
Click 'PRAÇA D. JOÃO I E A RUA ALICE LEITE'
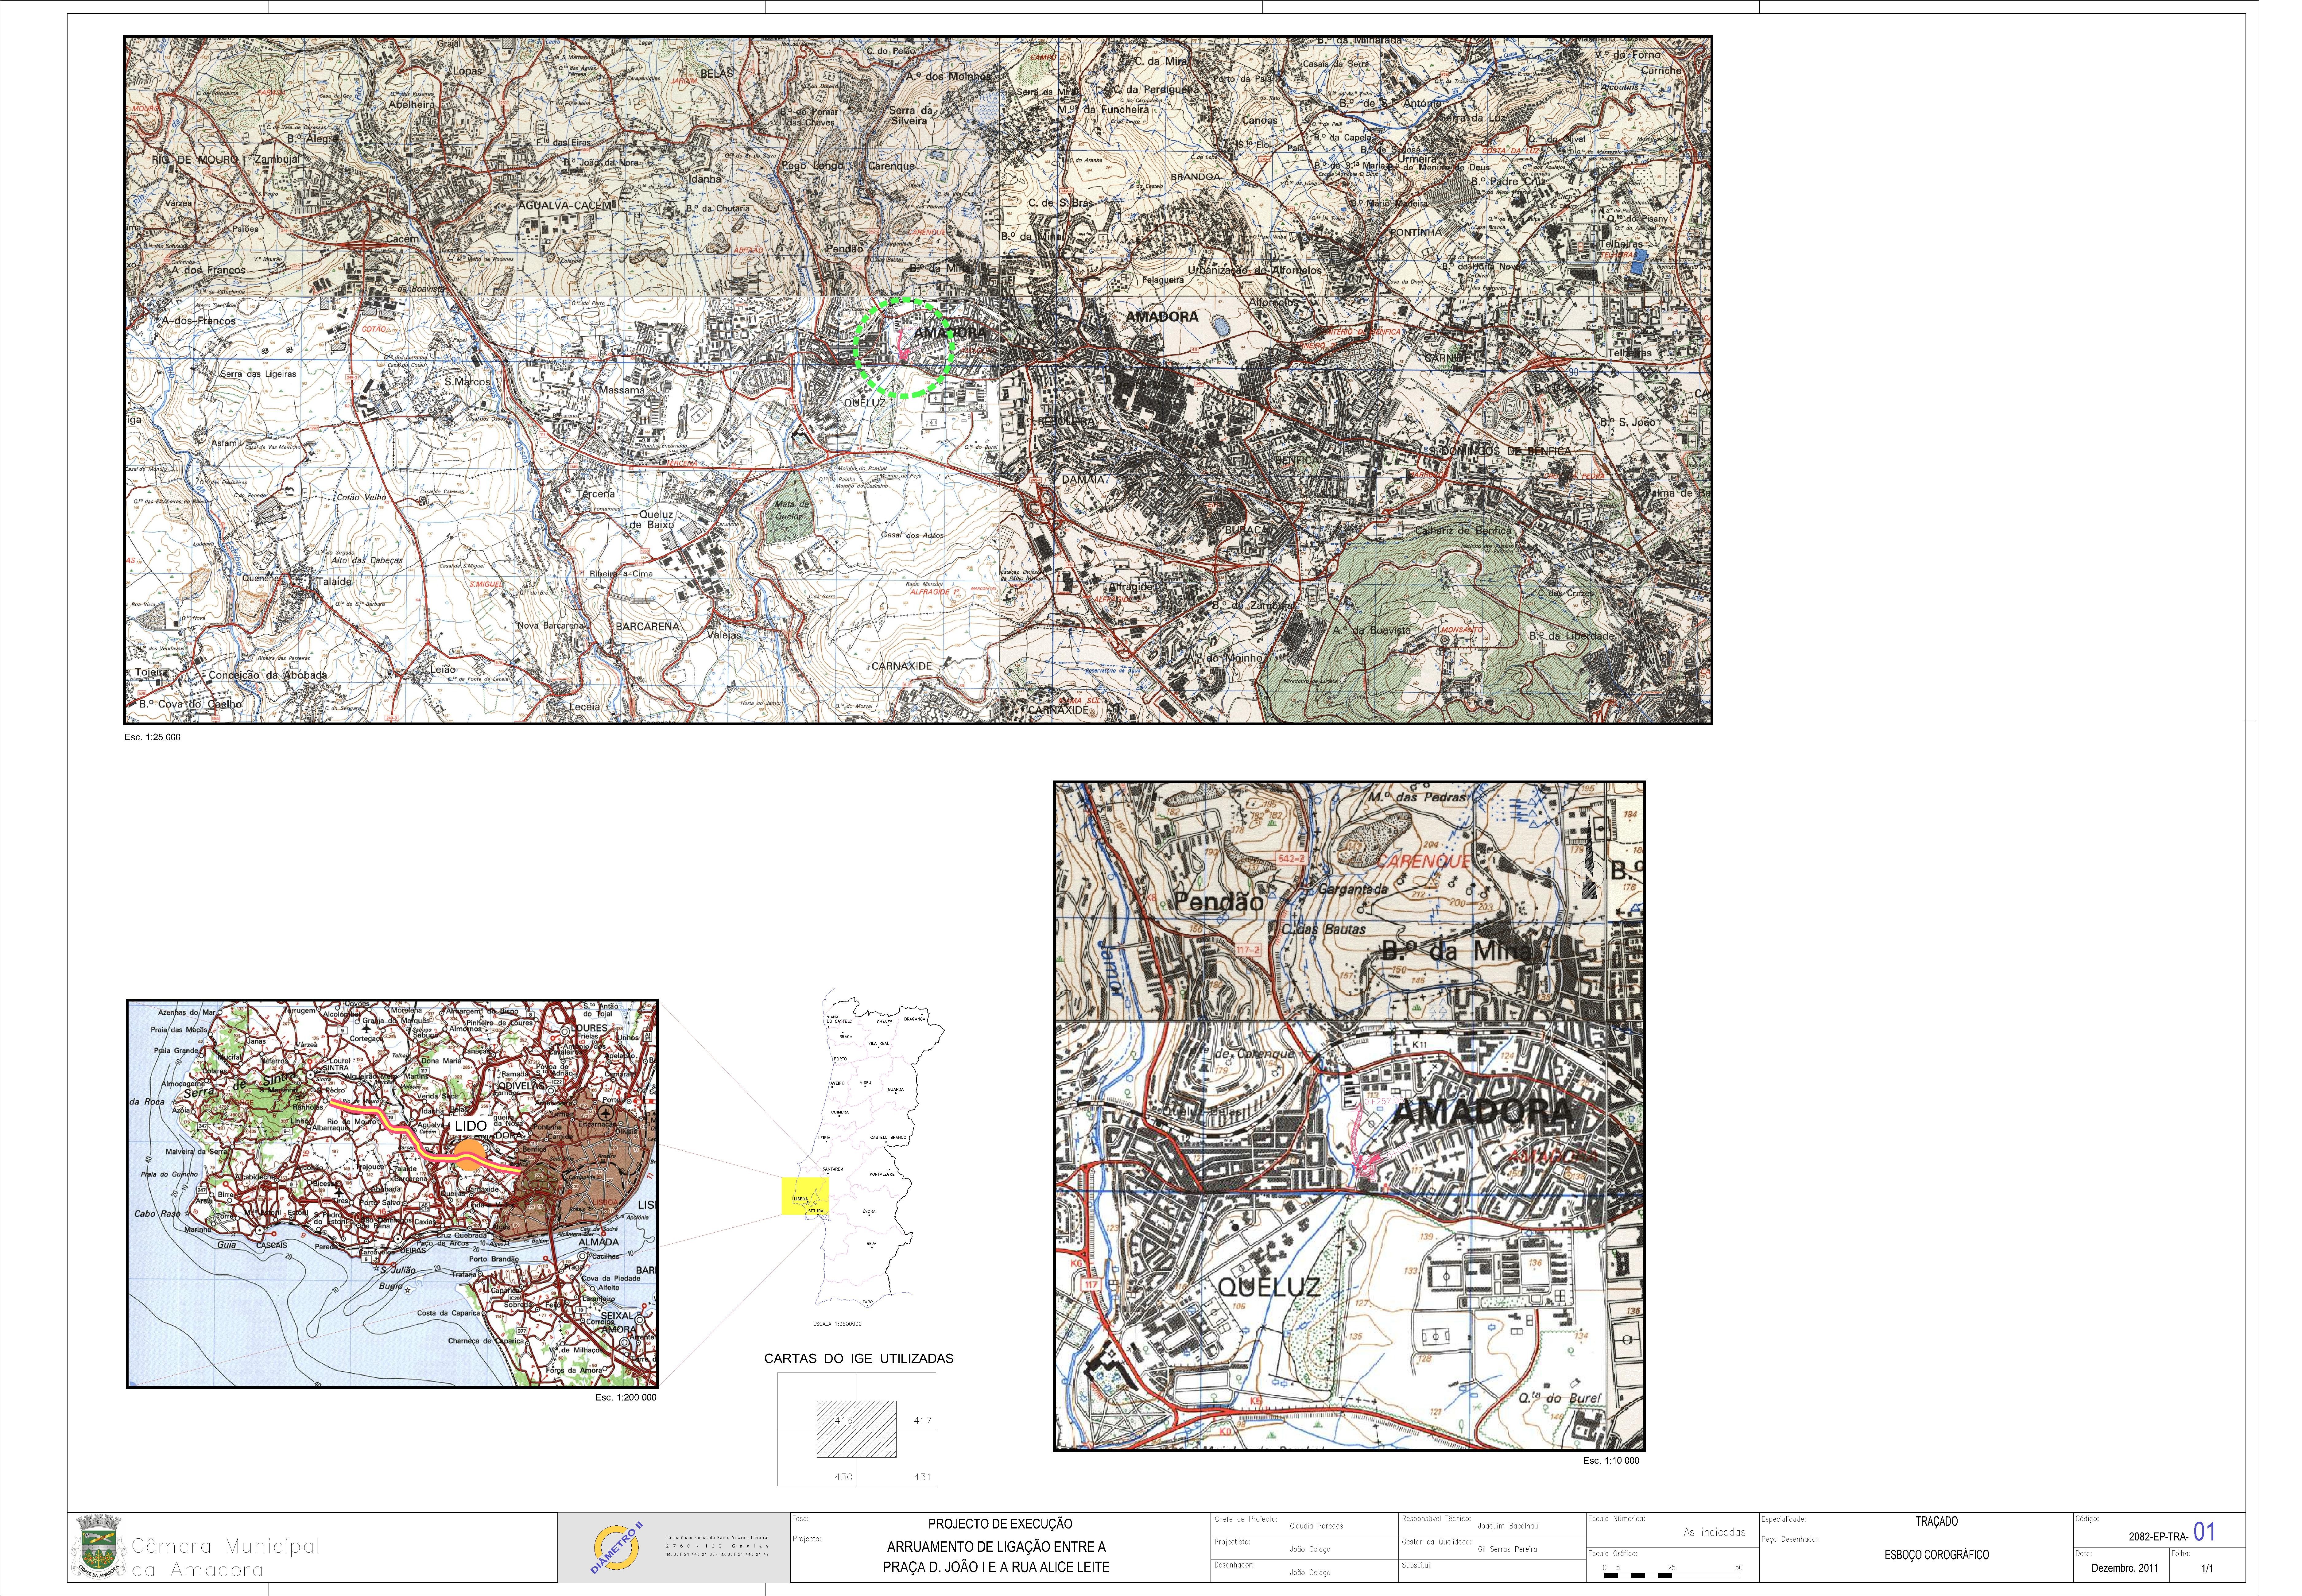[996, 1567]
